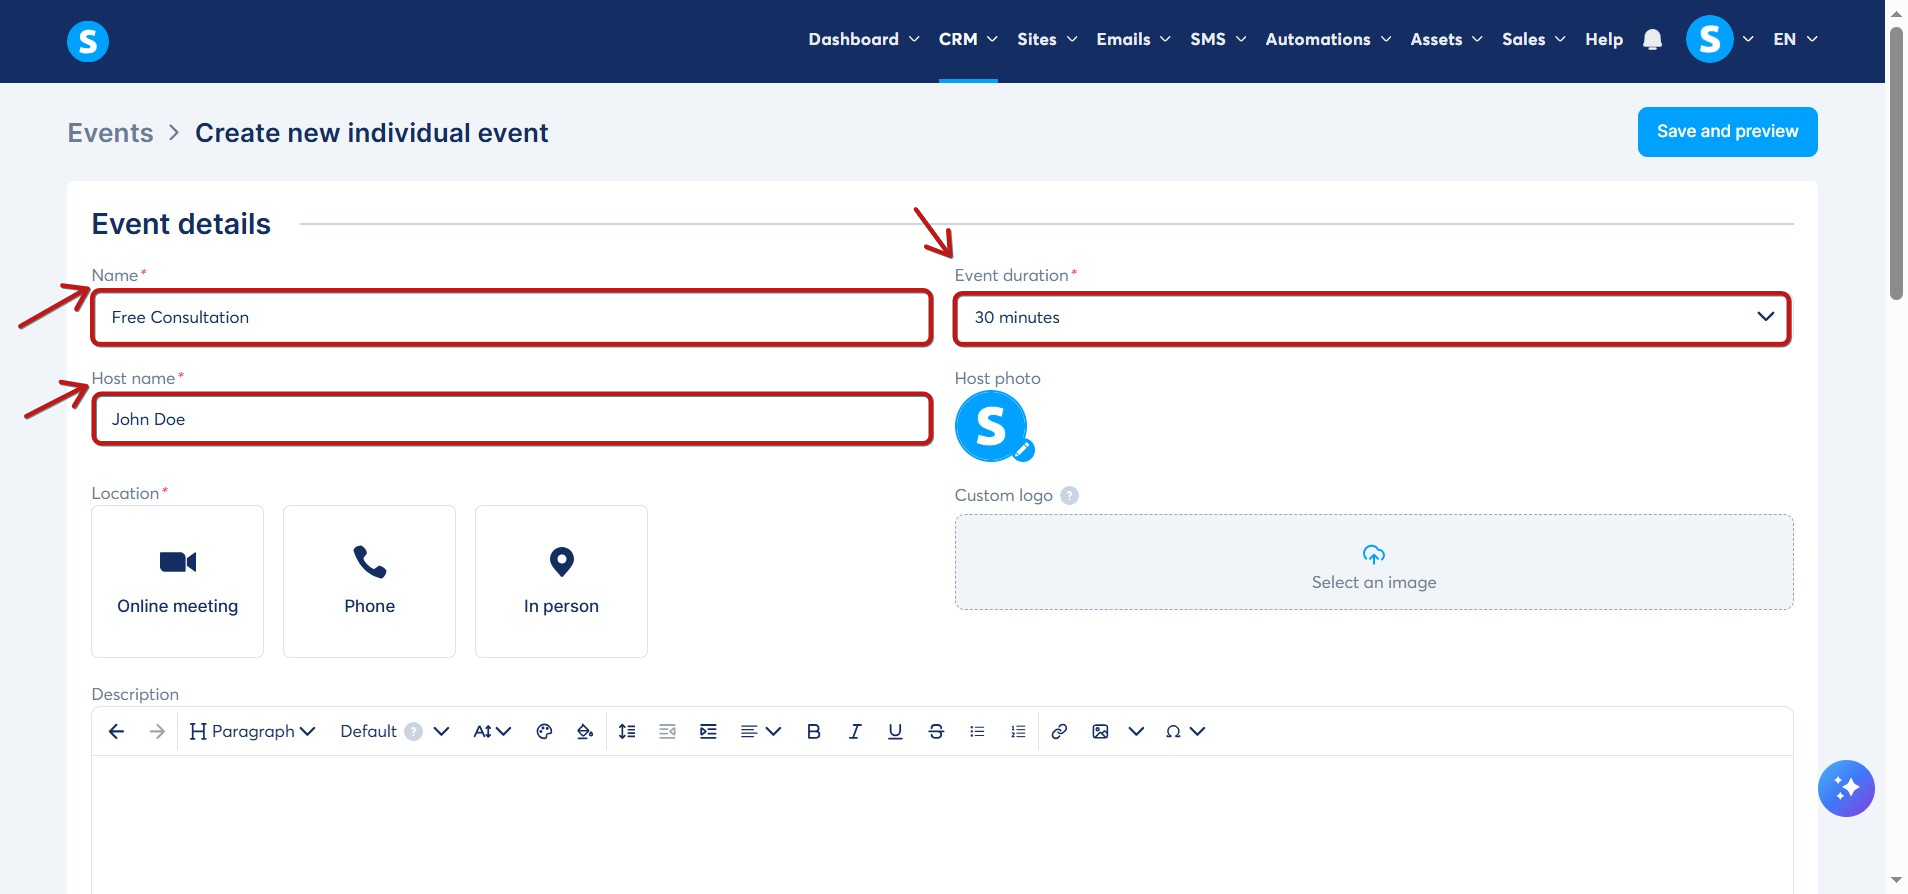Open the AI assistant sparkle button
The height and width of the screenshot is (894, 1908).
click(1846, 789)
